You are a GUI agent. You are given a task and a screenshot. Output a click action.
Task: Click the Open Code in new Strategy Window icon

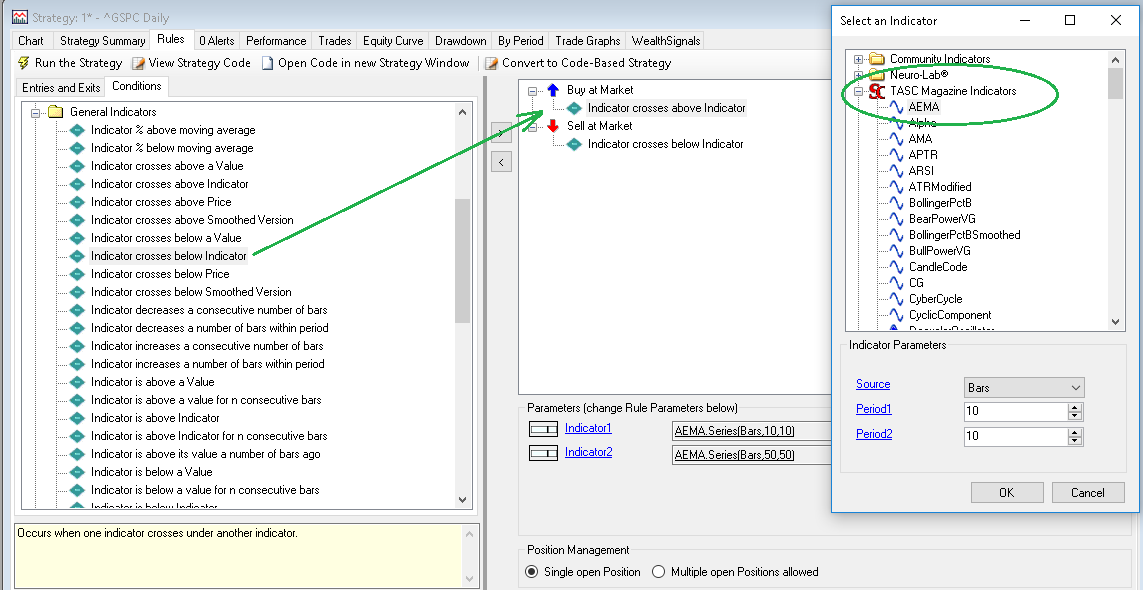click(x=268, y=63)
